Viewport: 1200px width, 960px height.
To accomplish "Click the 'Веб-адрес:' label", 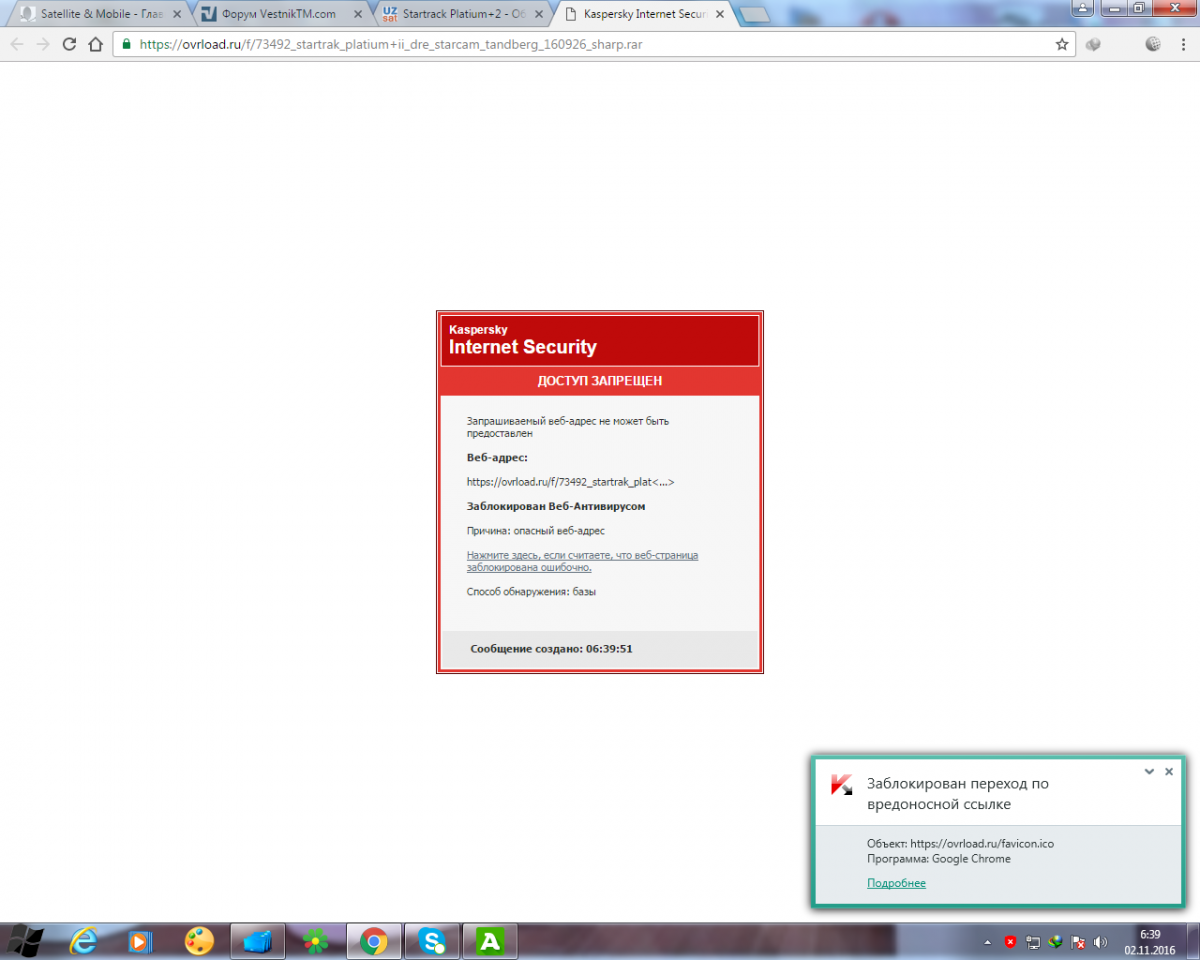I will 497,457.
